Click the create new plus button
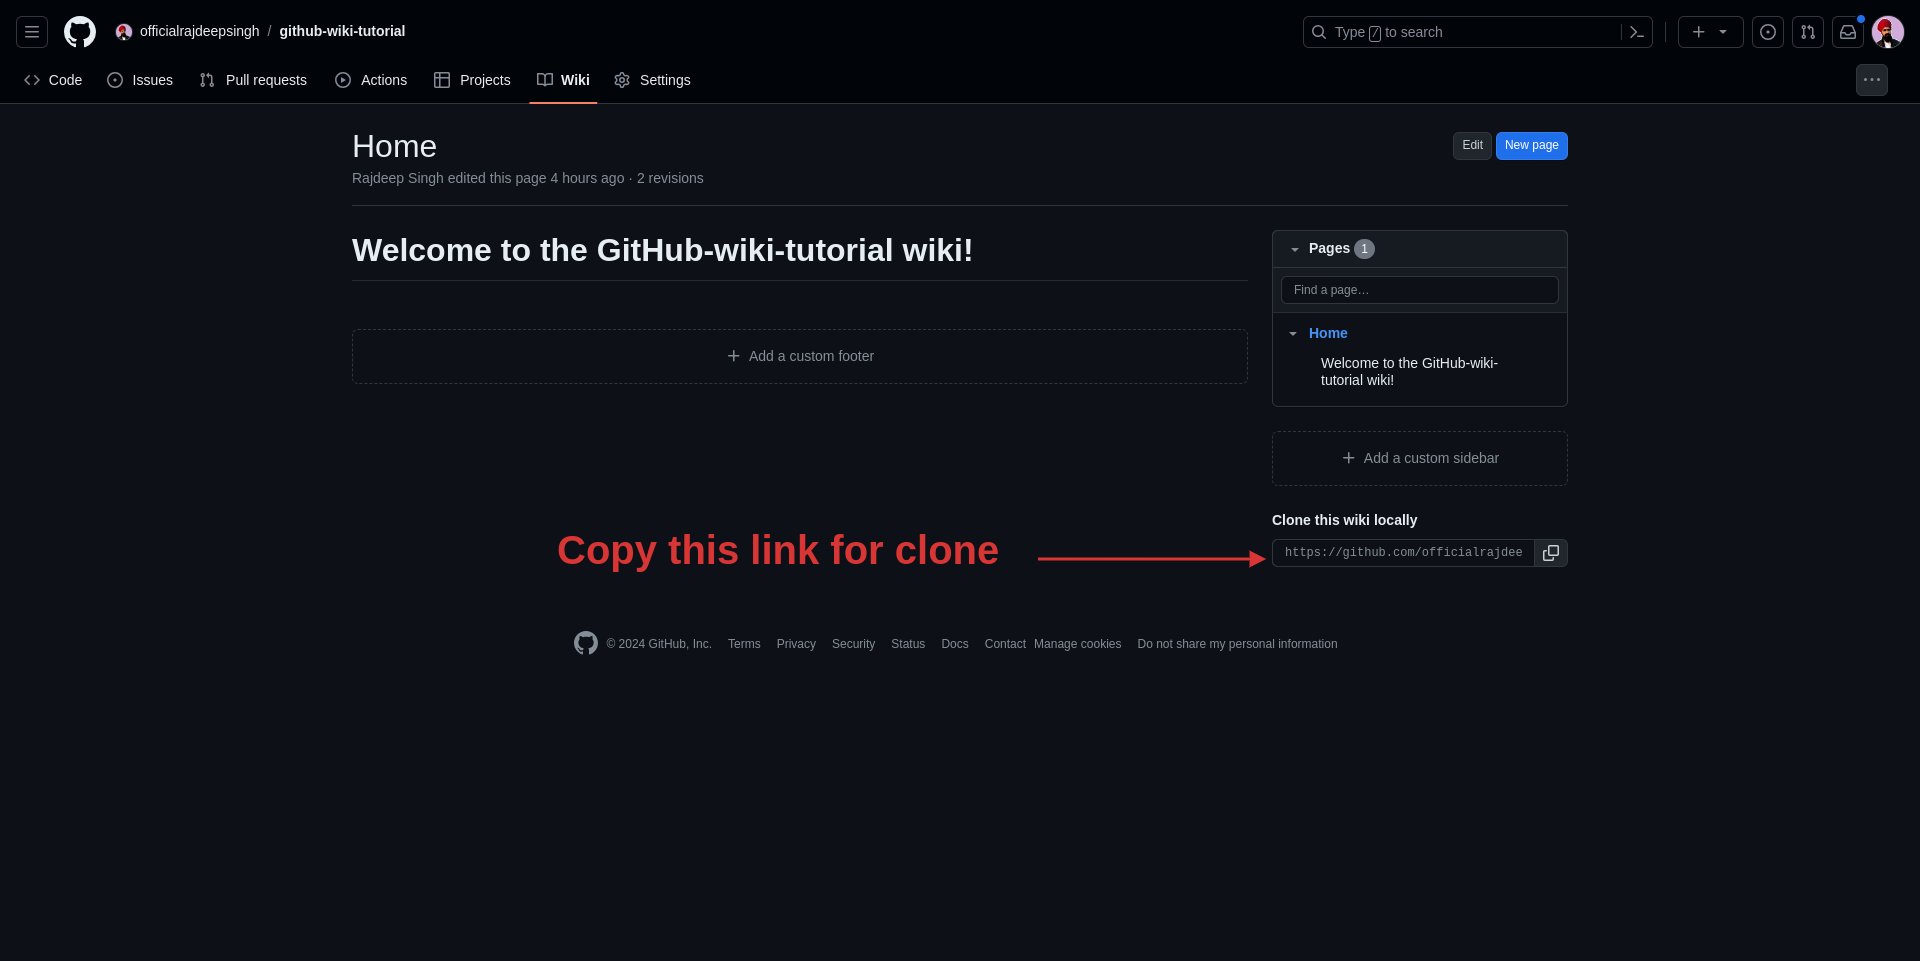Viewport: 1920px width, 961px height. (x=1710, y=32)
